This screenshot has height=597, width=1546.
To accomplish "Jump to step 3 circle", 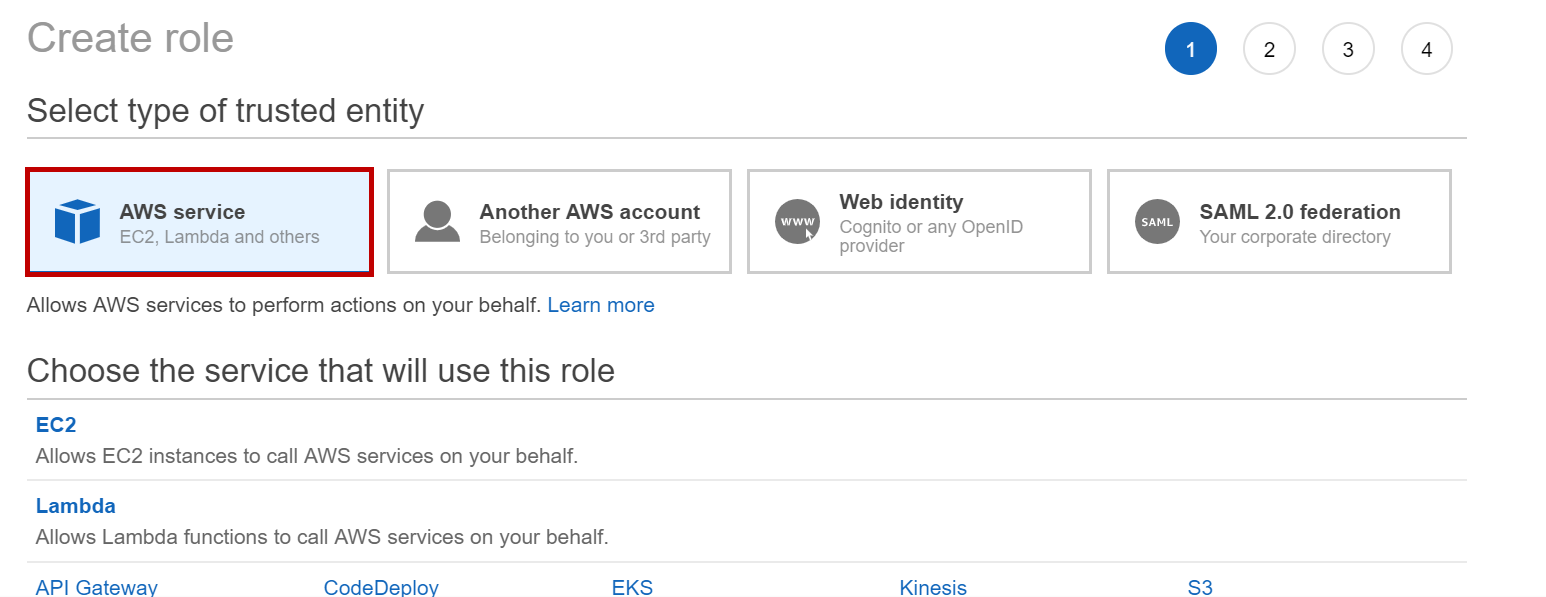I will pos(1348,49).
